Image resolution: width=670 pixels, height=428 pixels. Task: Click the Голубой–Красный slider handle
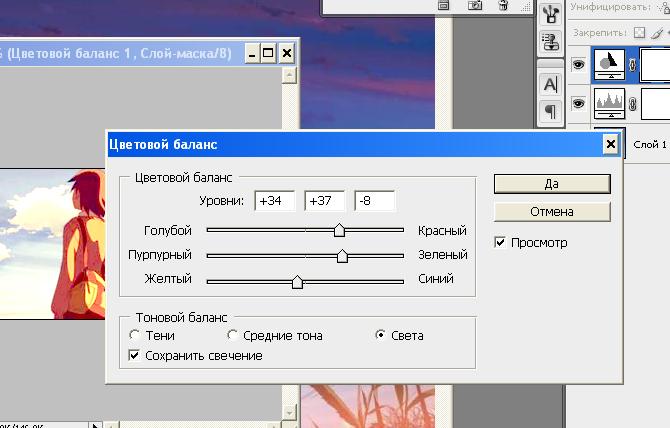(339, 230)
